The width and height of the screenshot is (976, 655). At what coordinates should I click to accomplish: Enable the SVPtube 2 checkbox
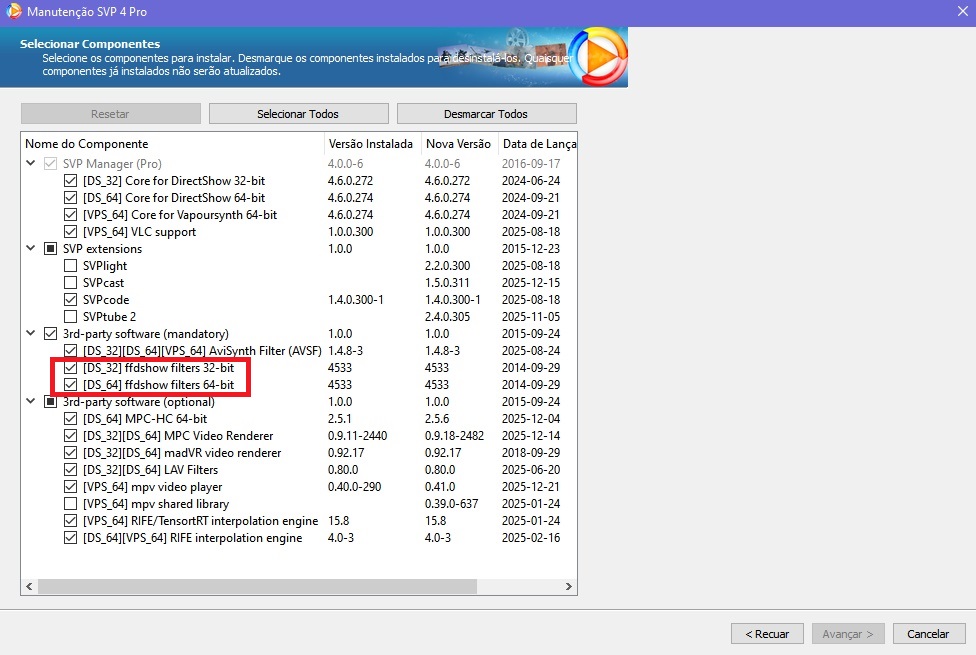pyautogui.click(x=70, y=317)
